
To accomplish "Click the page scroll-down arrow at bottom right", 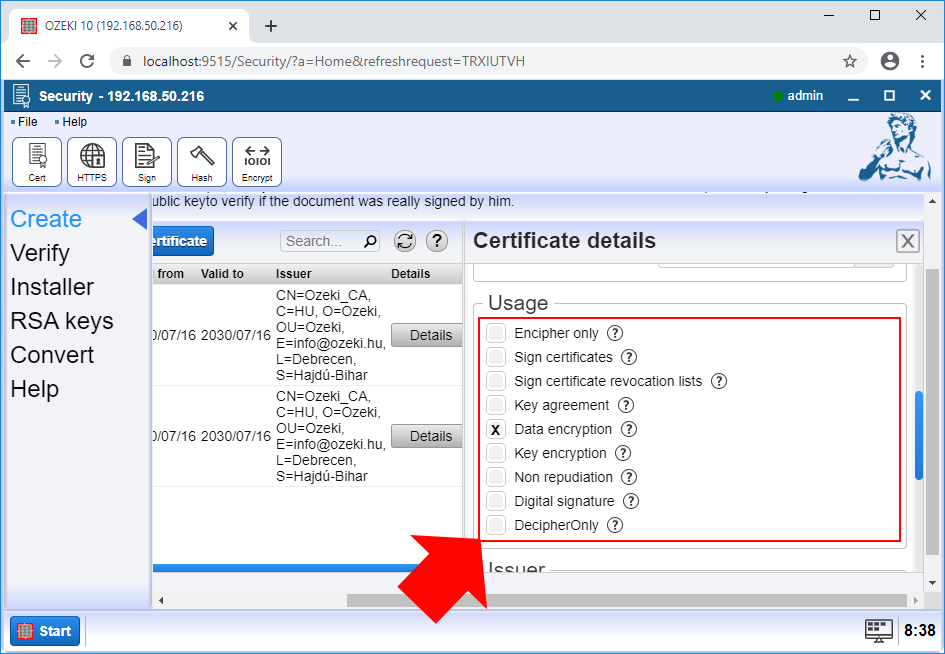I will coord(932,583).
